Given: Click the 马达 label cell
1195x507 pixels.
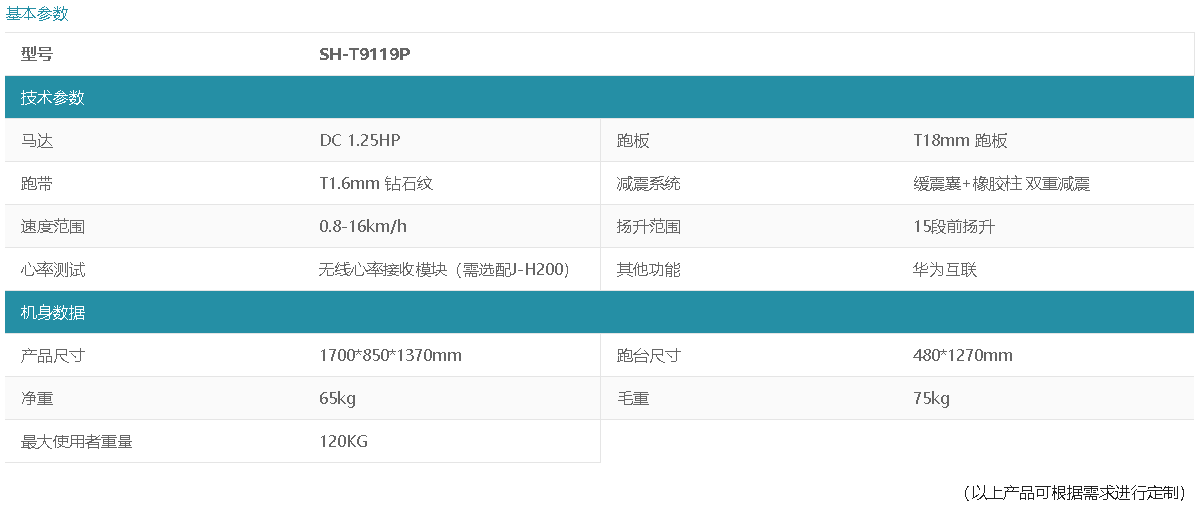Looking at the screenshot, I should pyautogui.click(x=37, y=141).
